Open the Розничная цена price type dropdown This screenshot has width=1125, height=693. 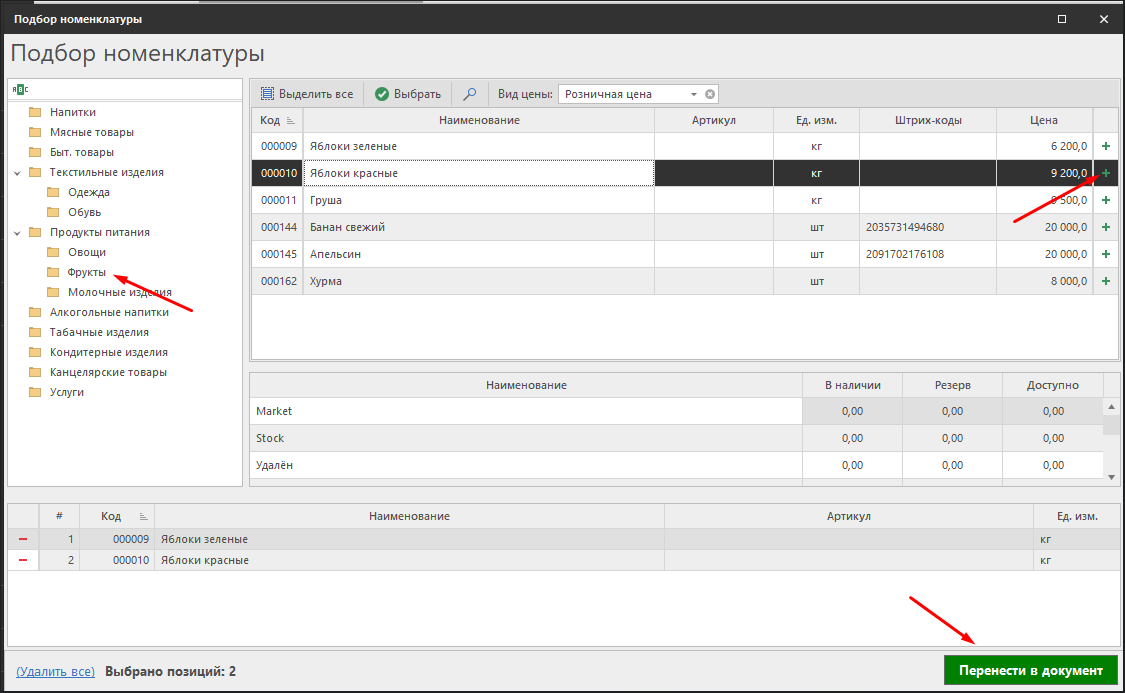click(693, 94)
